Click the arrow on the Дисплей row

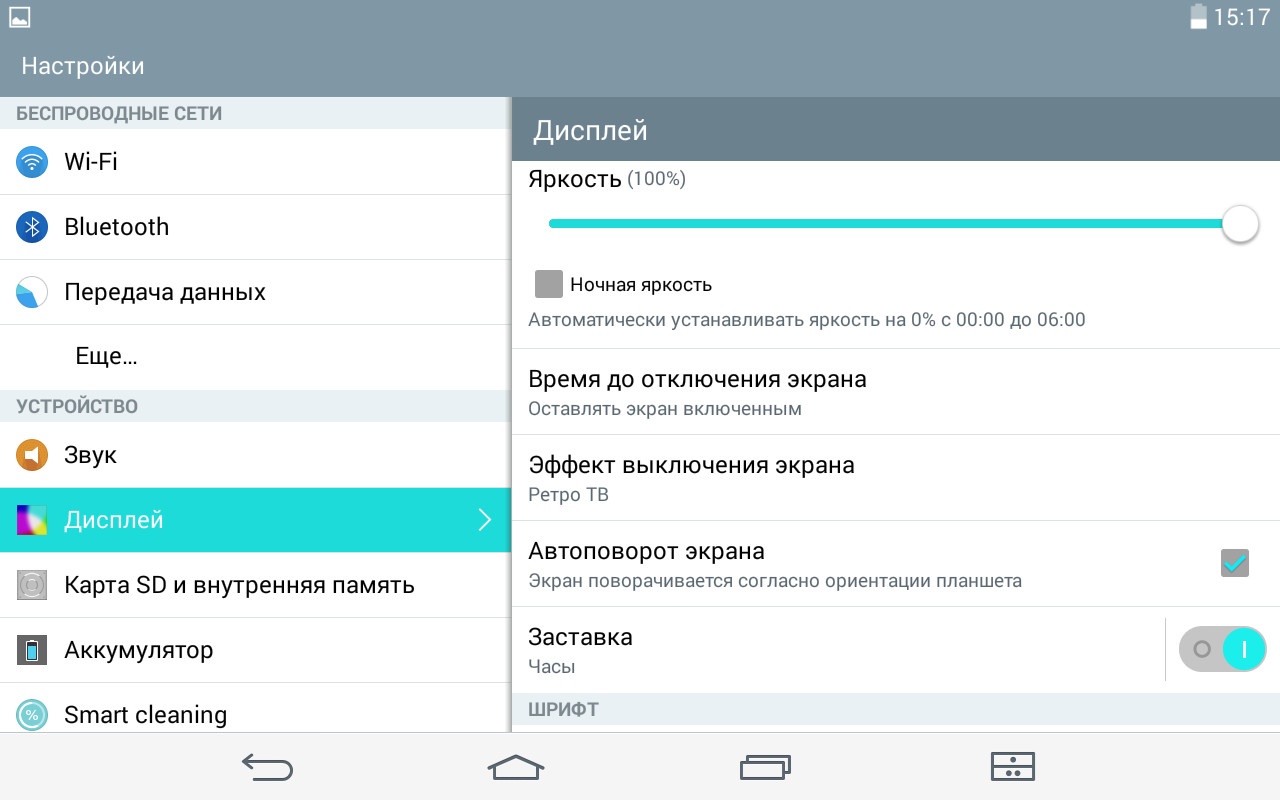click(x=485, y=520)
